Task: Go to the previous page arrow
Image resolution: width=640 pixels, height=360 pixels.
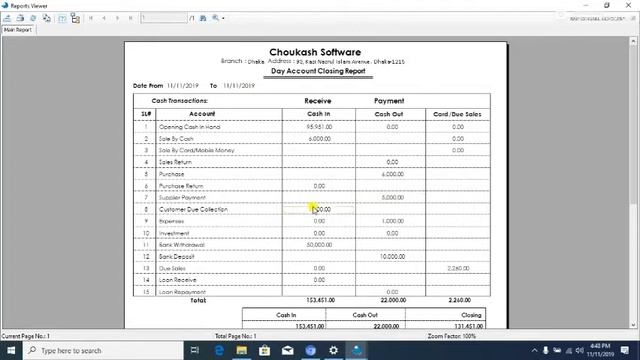Action: pos(104,18)
